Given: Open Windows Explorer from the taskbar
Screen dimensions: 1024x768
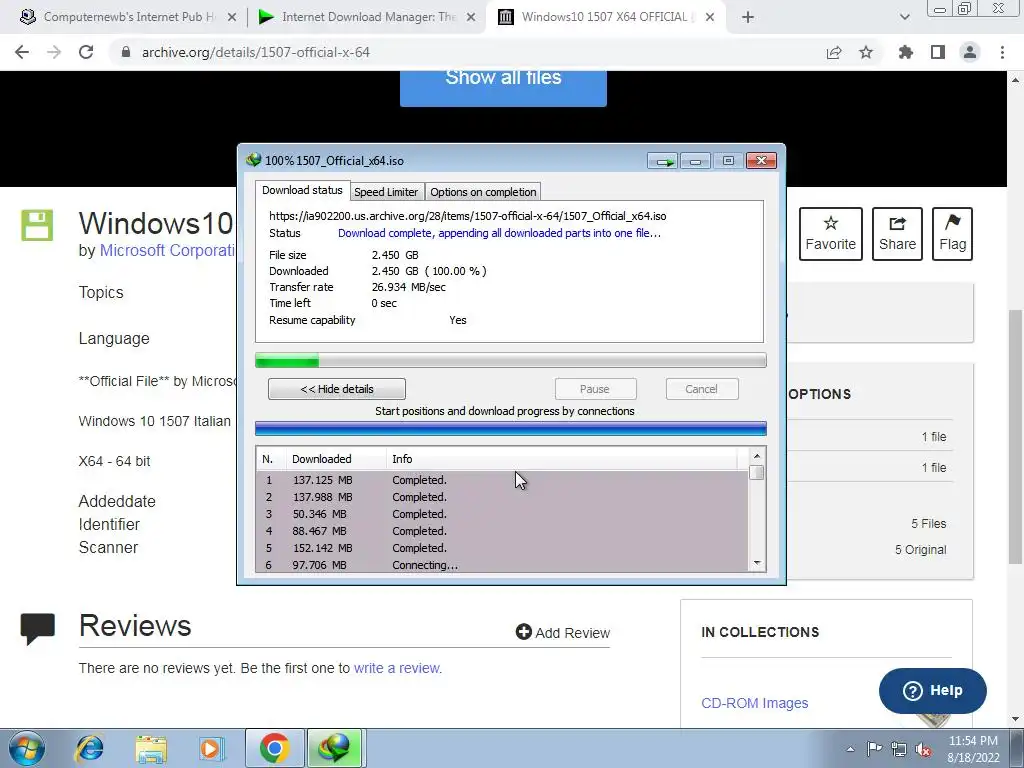Looking at the screenshot, I should pos(151,748).
